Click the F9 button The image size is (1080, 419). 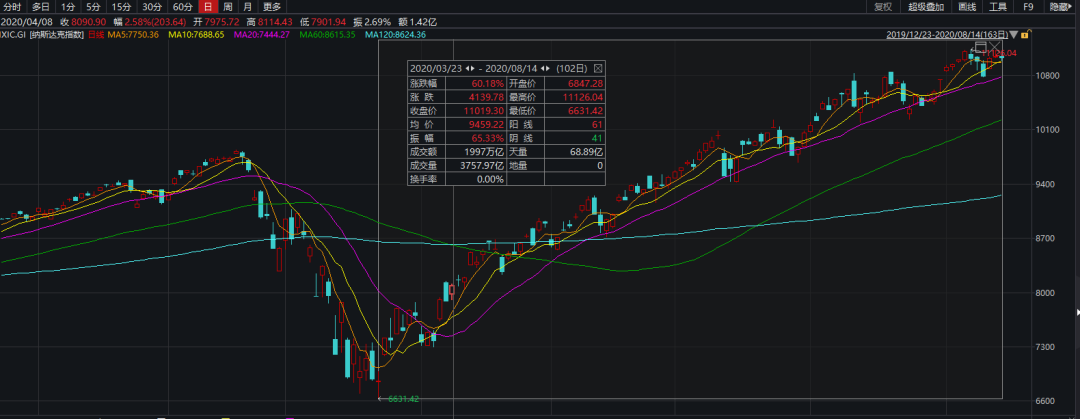pyautogui.click(x=1027, y=7)
